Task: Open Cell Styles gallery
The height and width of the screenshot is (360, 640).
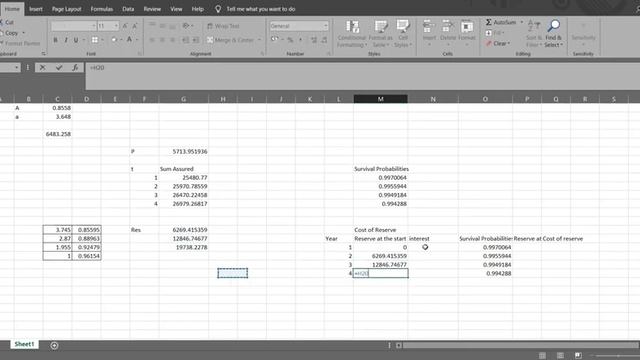Action: (403, 33)
